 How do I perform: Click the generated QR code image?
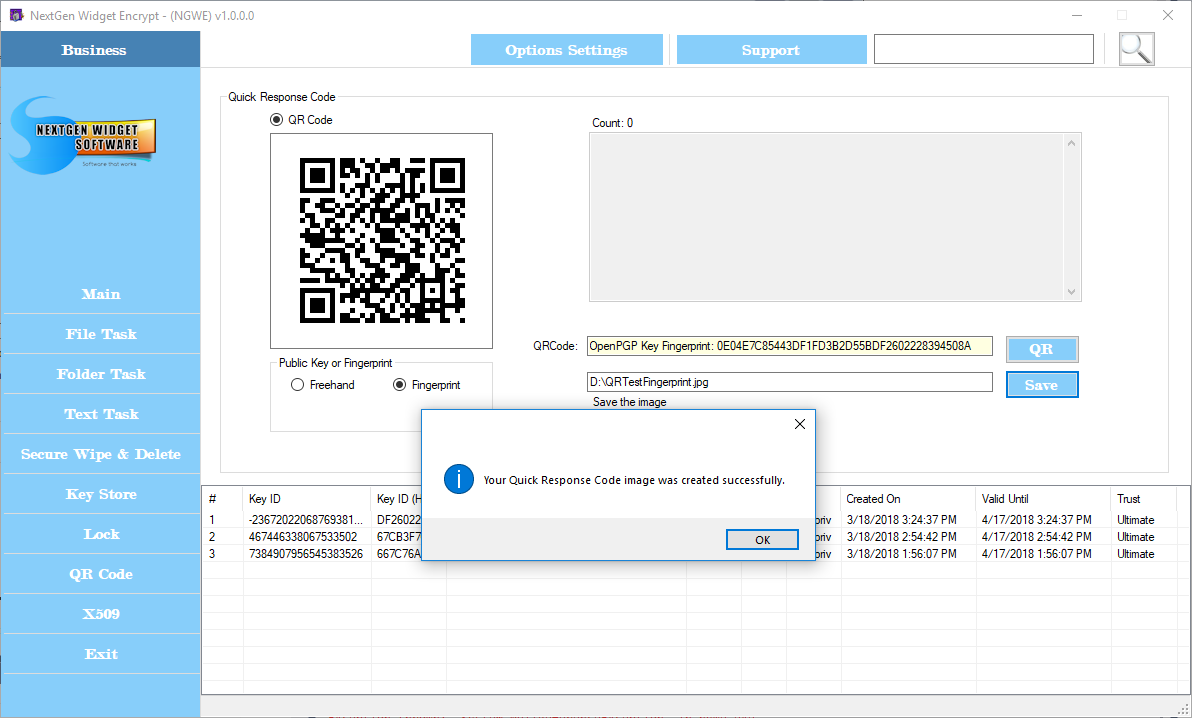coord(382,240)
